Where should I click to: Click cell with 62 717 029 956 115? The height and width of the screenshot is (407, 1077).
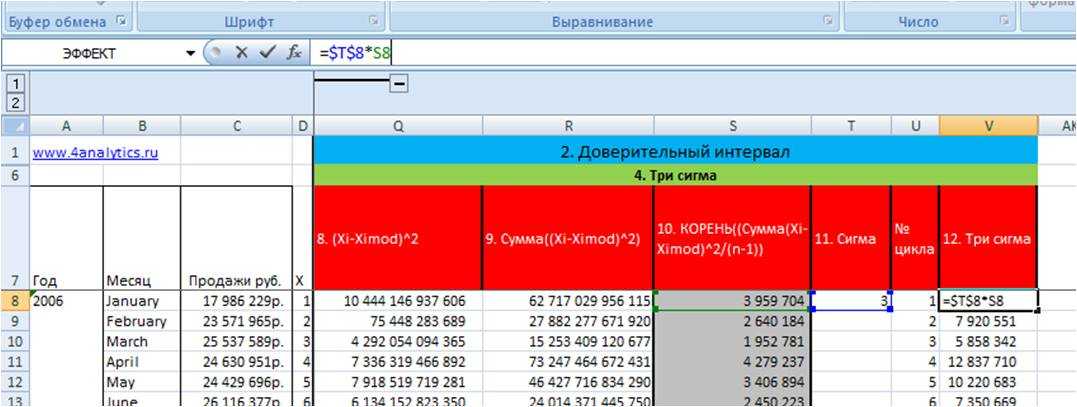(x=568, y=301)
